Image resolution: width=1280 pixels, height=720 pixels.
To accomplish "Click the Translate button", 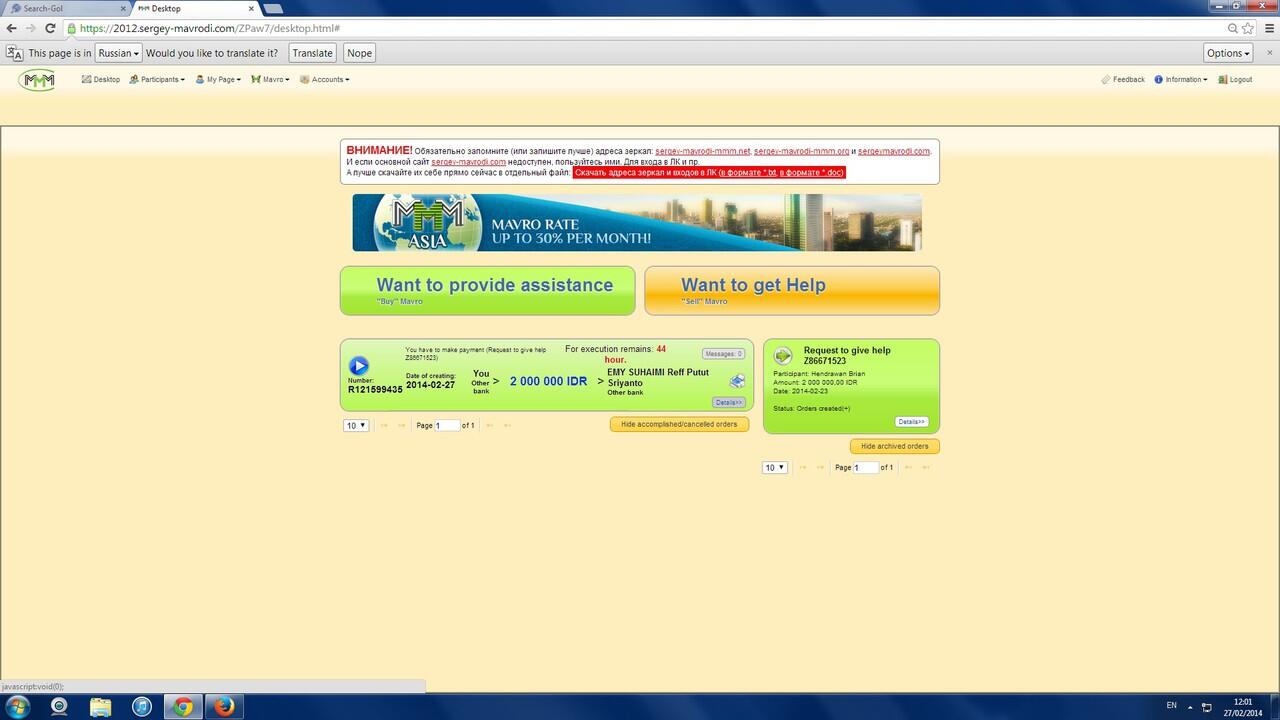I will coord(312,53).
